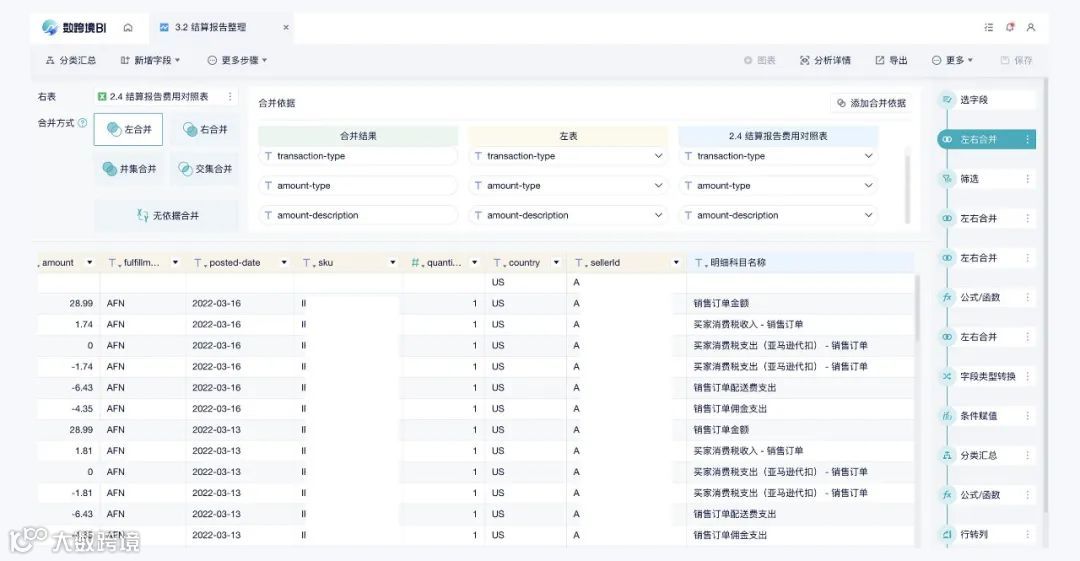Click the 图表 toolbar button
Screen dimensions: 1080x561
tap(760, 61)
